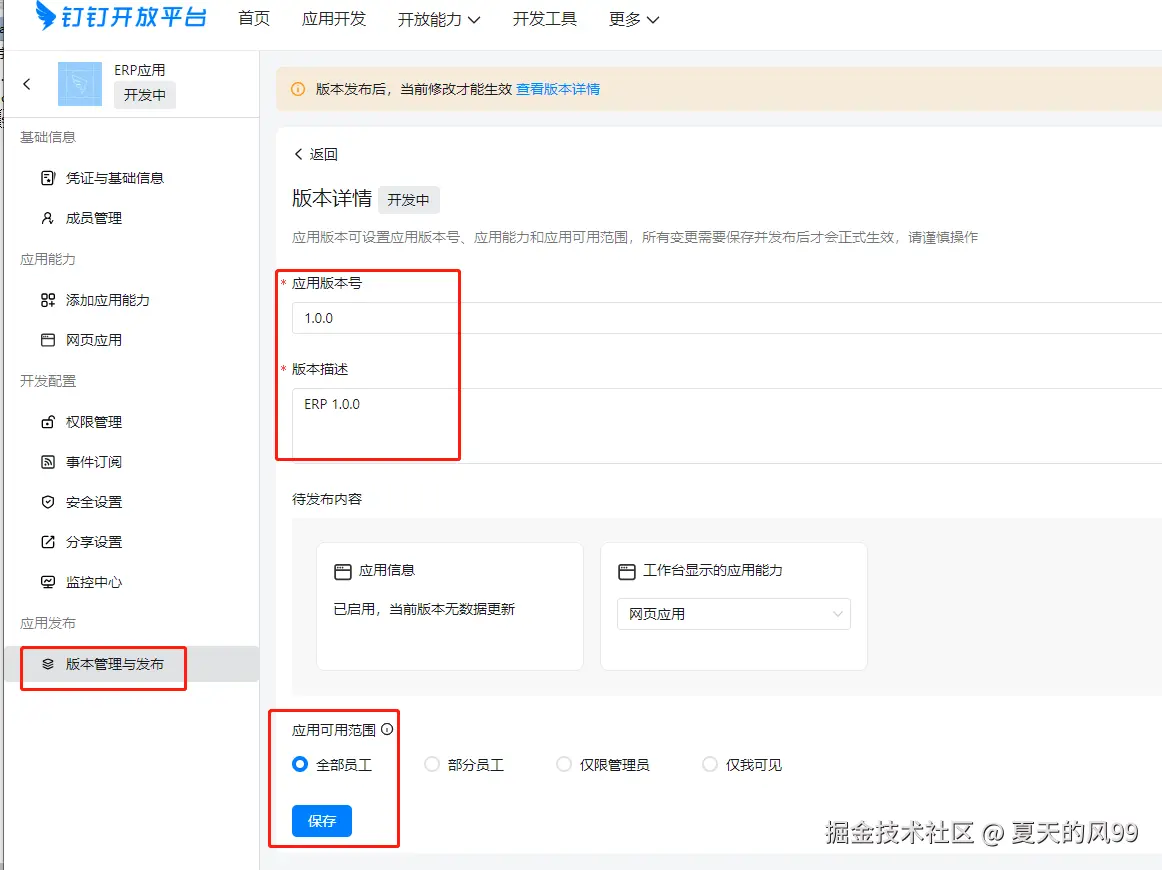The height and width of the screenshot is (870, 1162).
Task: Click the 工作台显示的应用能力 card icon
Action: pyautogui.click(x=627, y=571)
